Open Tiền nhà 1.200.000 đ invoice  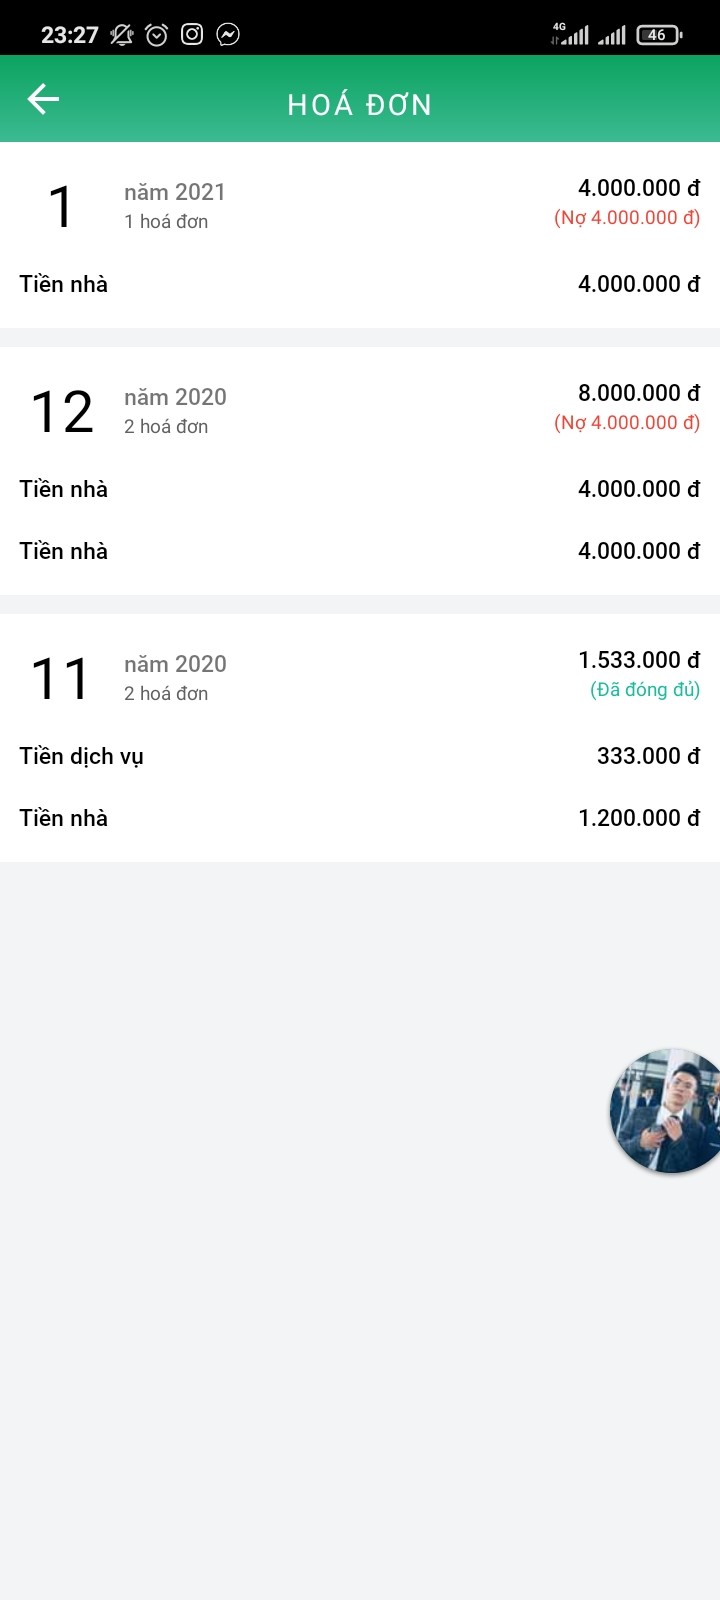360,818
